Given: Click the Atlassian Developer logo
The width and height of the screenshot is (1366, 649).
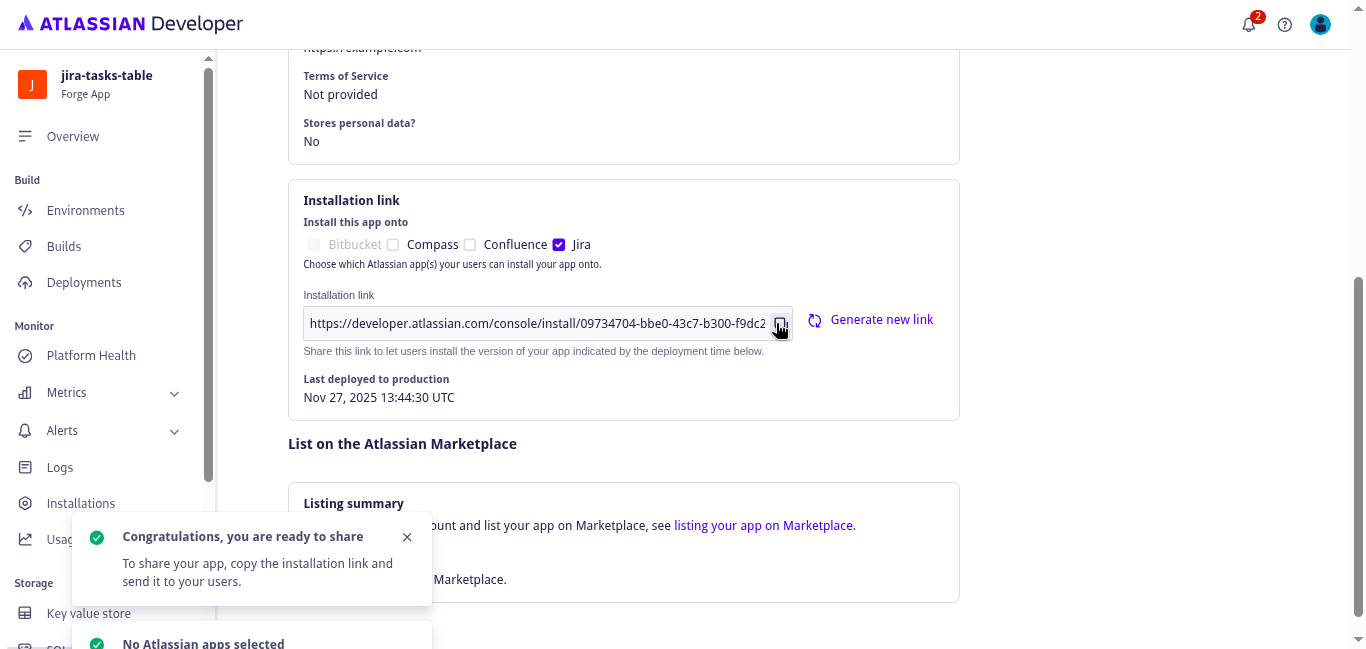Looking at the screenshot, I should click(x=130, y=24).
